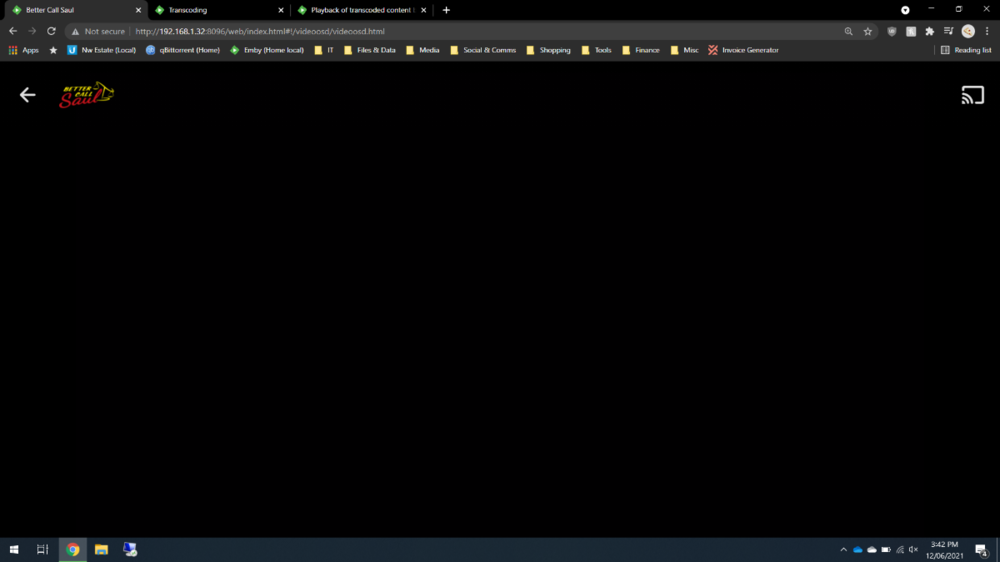The image size is (1000, 562).
Task: Open the remote desktop app on taskbar
Action: click(x=130, y=549)
